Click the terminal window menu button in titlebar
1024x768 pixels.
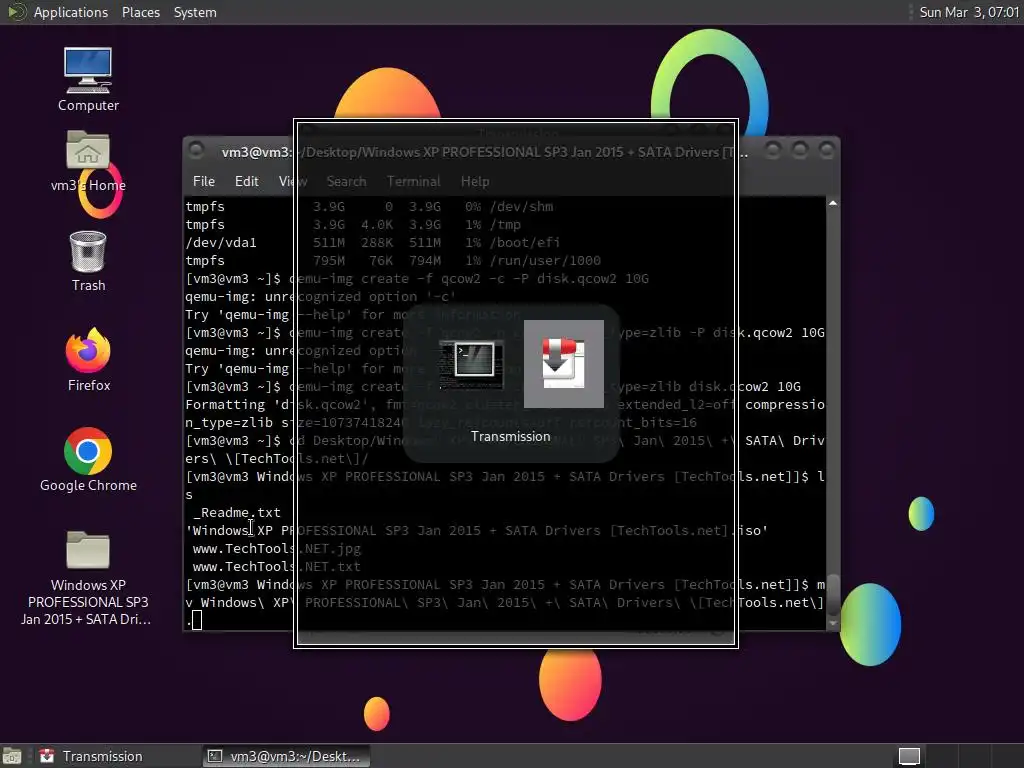pyautogui.click(x=196, y=150)
